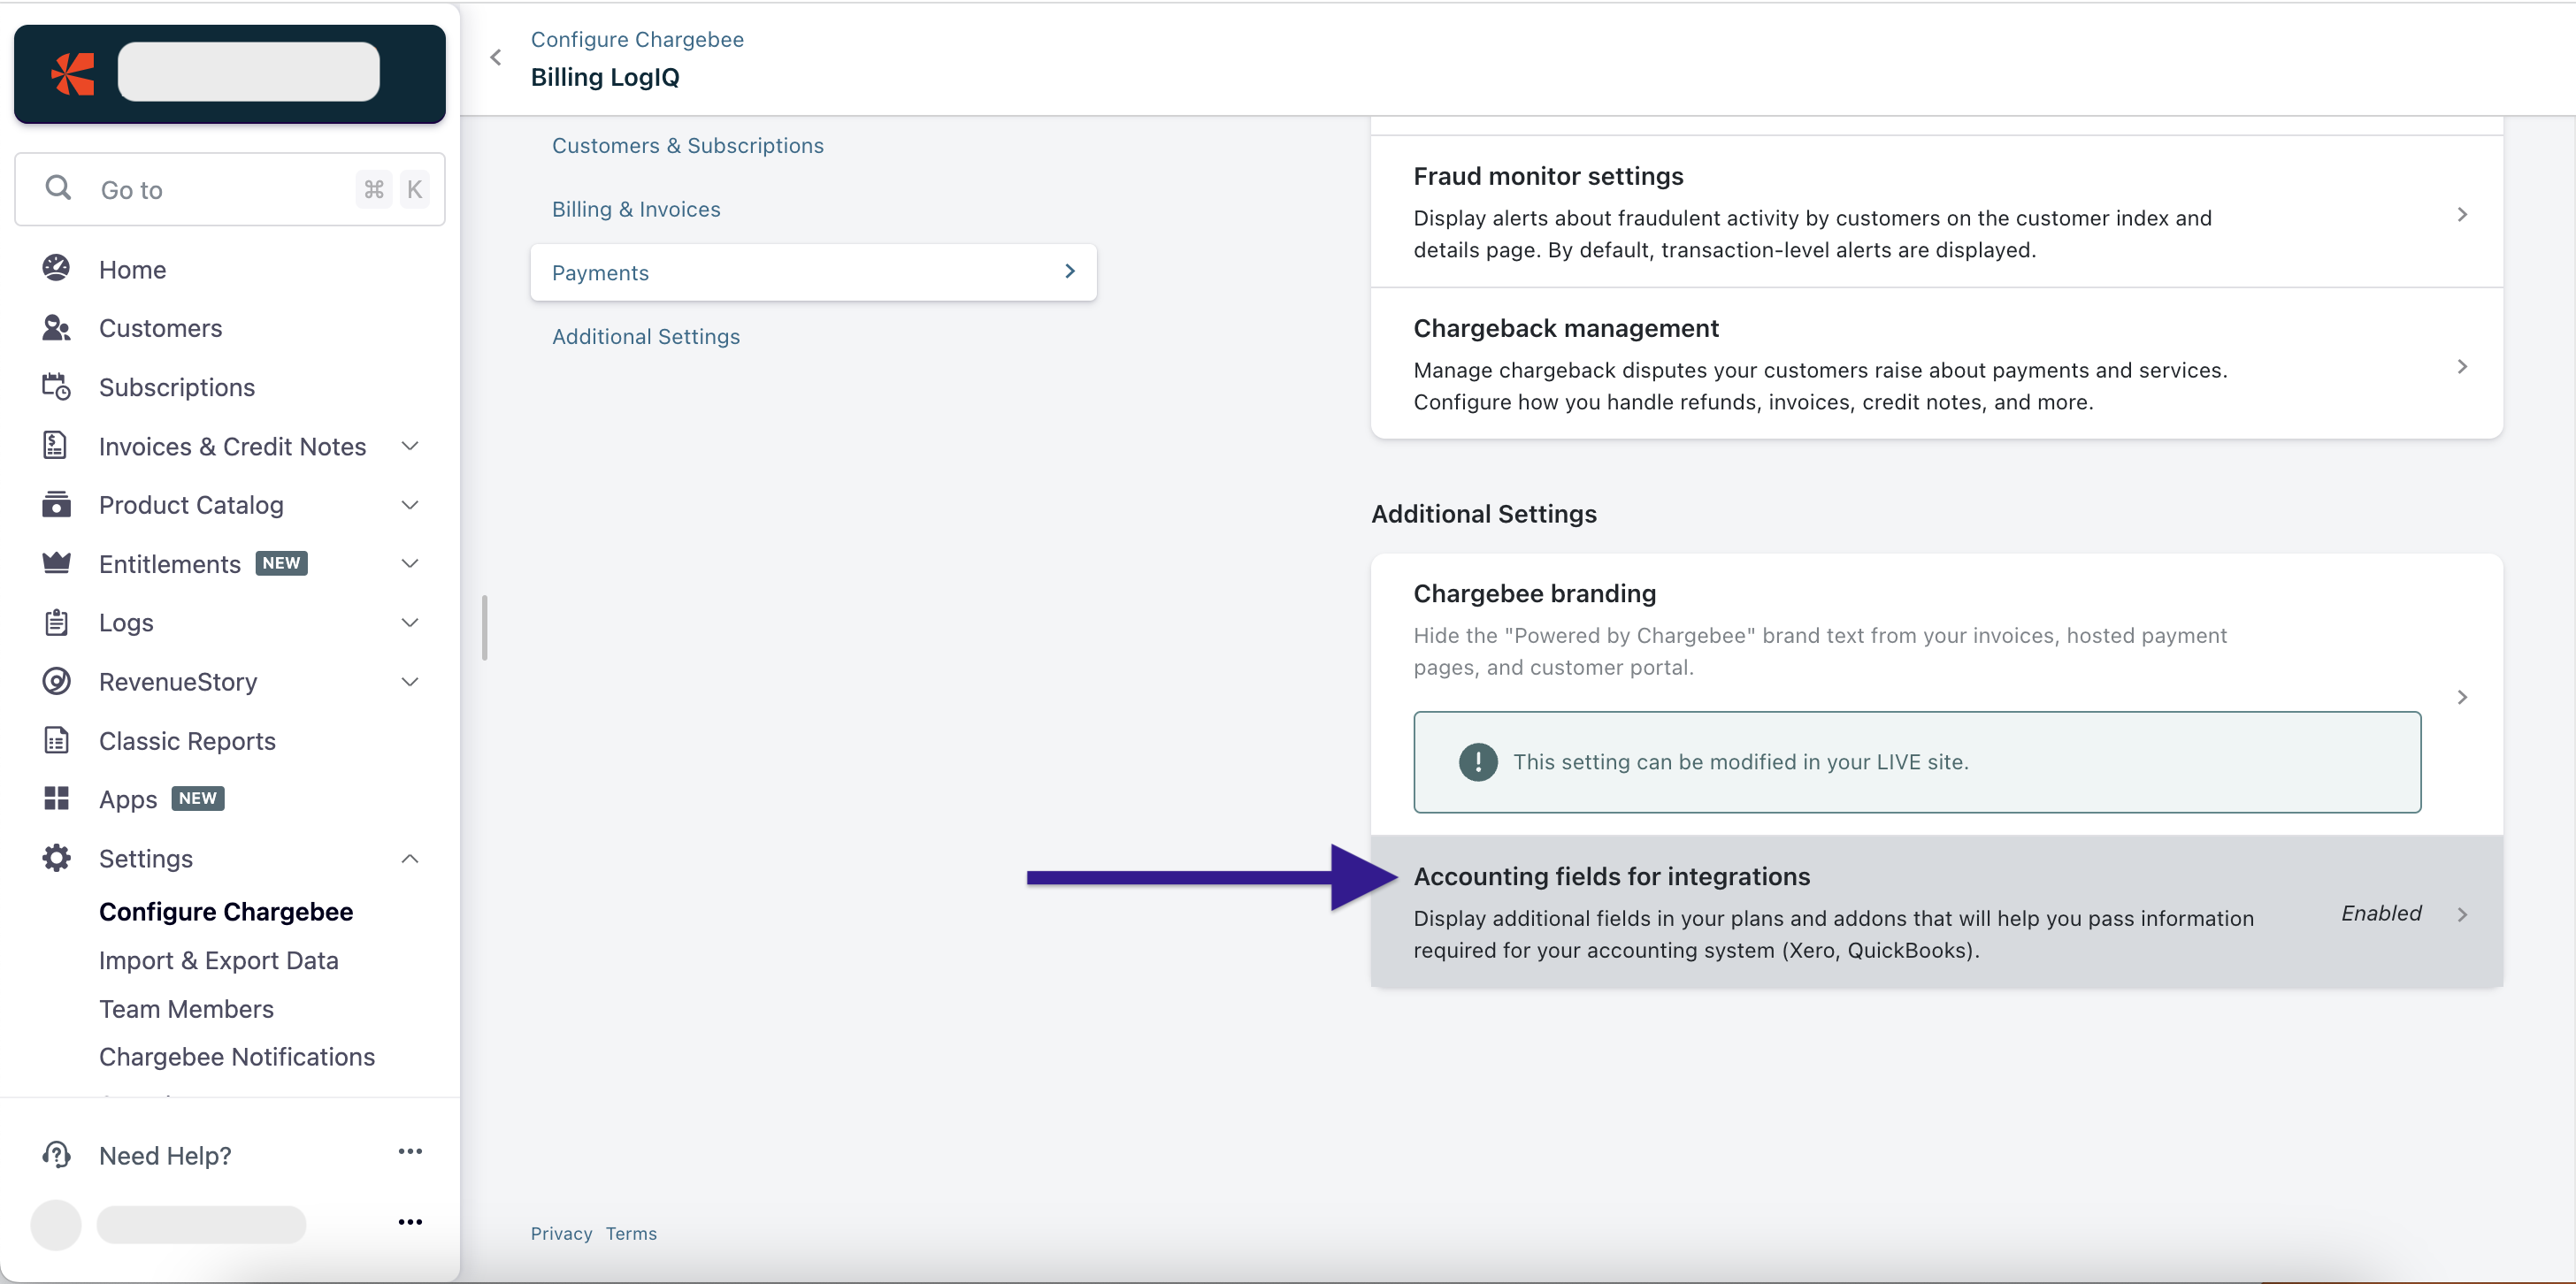Viewport: 2576px width, 1284px height.
Task: Click the ⌘ K keyboard shortcut hint
Action: (x=393, y=189)
